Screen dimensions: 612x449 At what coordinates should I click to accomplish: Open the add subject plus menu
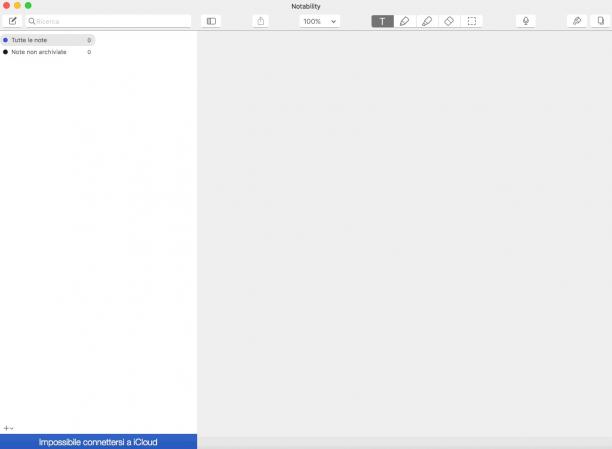point(8,428)
